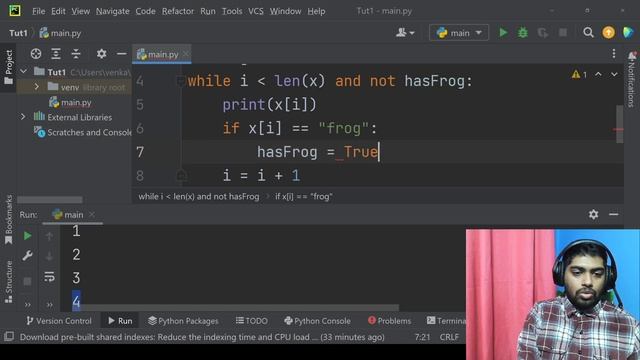The height and width of the screenshot is (360, 640).
Task: Open the Code With Me user icon
Action: pos(405,33)
